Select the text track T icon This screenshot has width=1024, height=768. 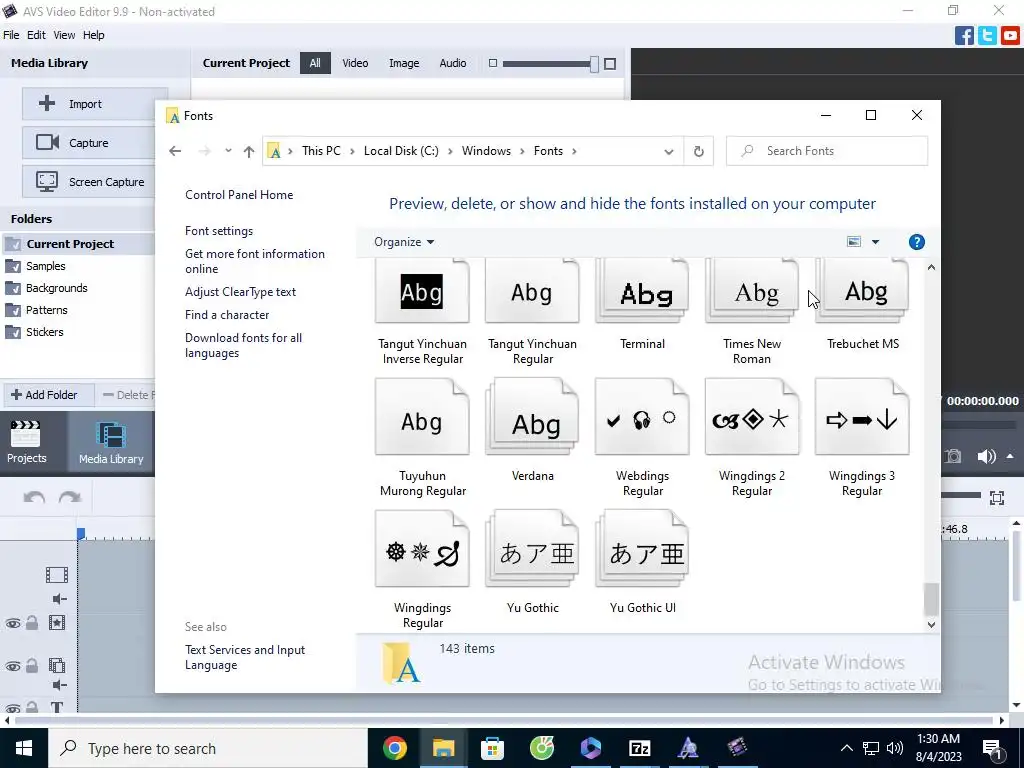[57, 707]
